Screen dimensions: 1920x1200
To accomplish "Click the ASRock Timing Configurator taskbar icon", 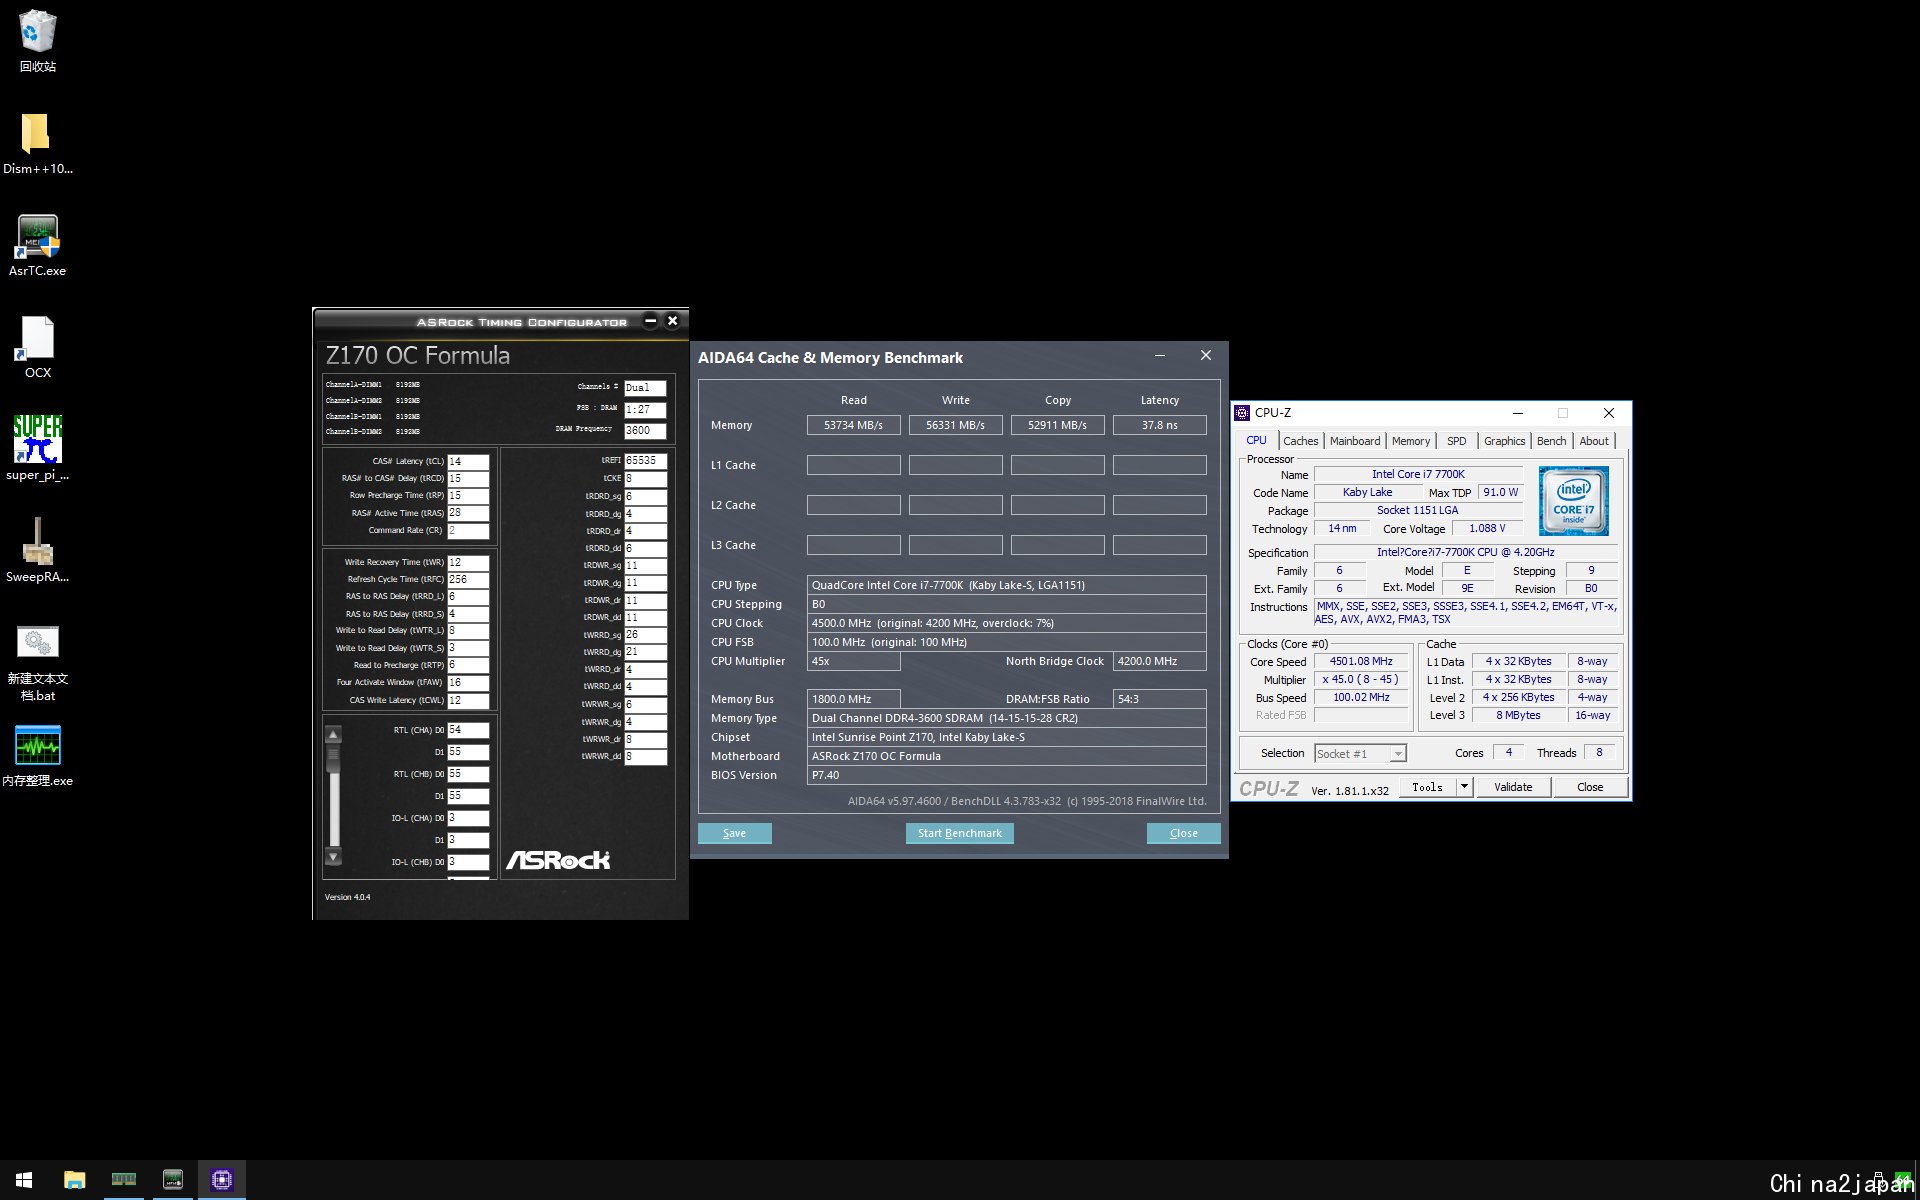I will click(172, 1180).
